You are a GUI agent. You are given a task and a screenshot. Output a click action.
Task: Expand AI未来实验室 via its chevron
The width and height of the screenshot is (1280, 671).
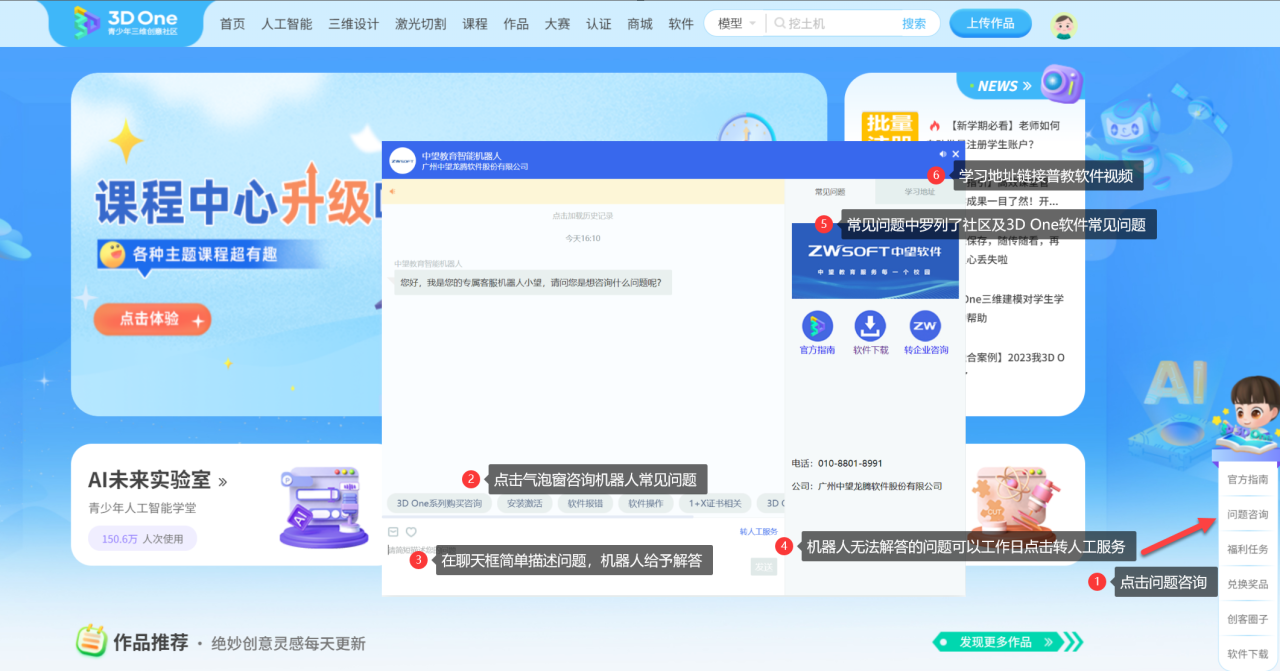point(222,481)
